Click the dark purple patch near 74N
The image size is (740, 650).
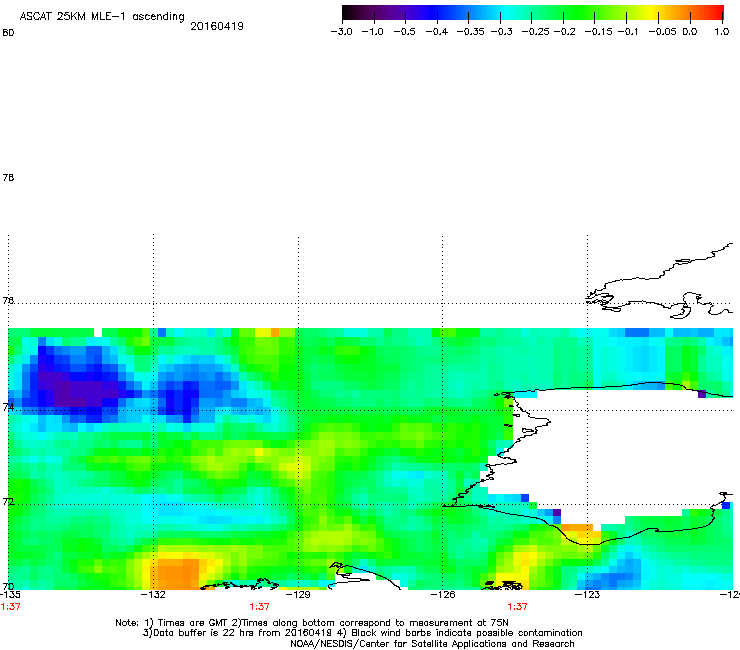tap(78, 389)
